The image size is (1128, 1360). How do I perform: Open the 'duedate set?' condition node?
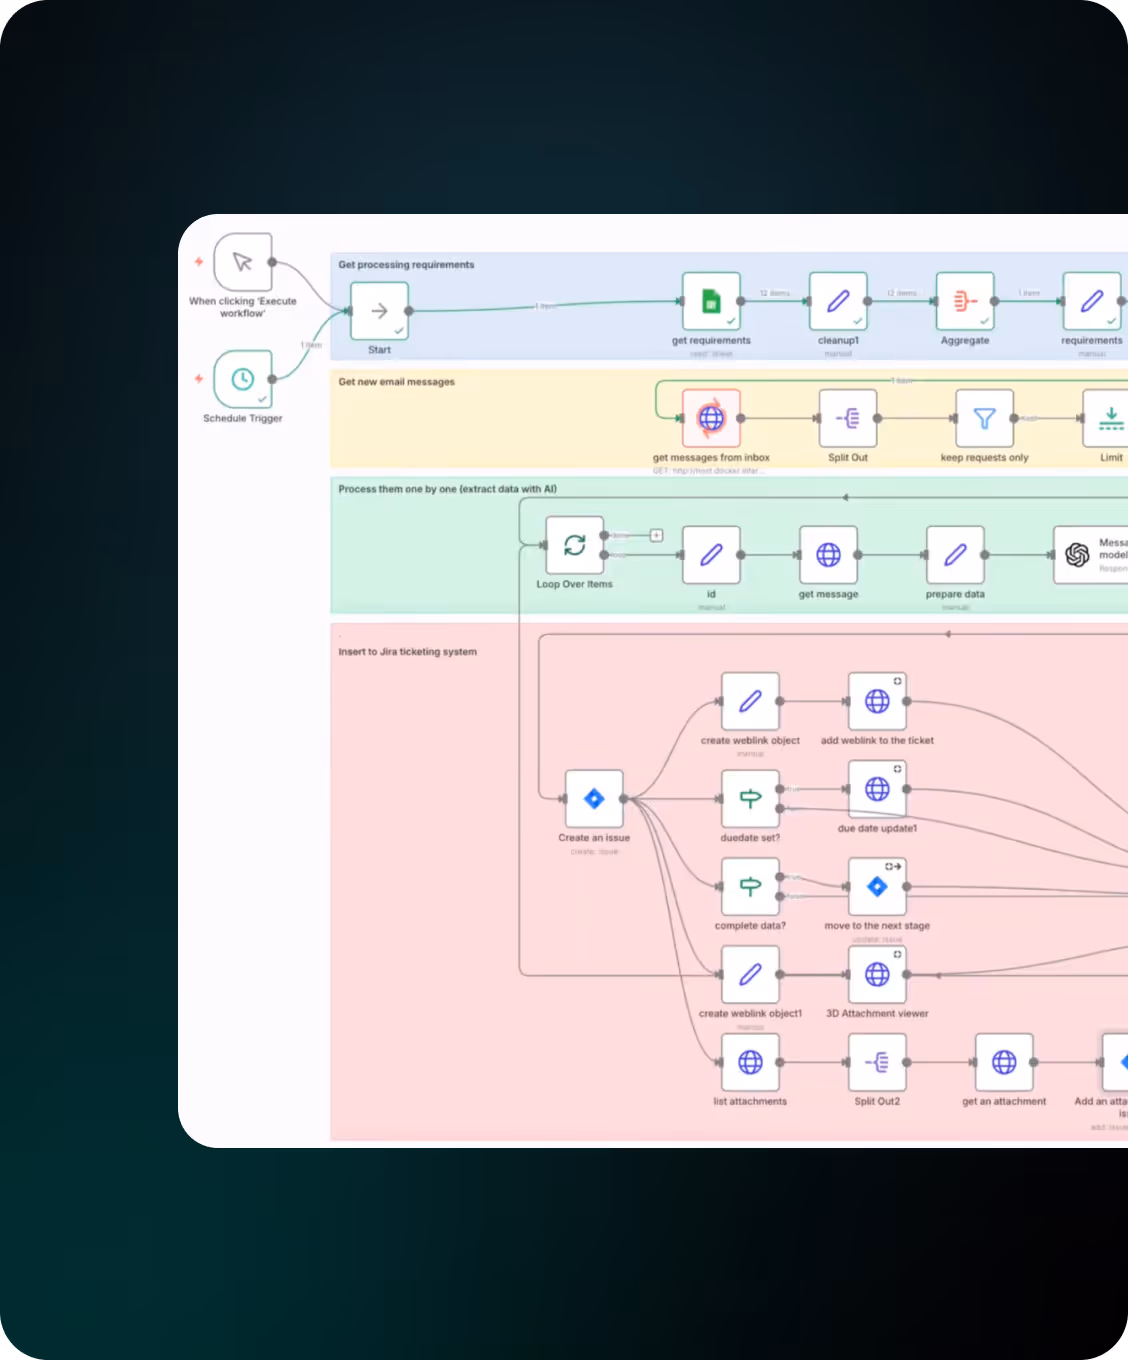[750, 799]
